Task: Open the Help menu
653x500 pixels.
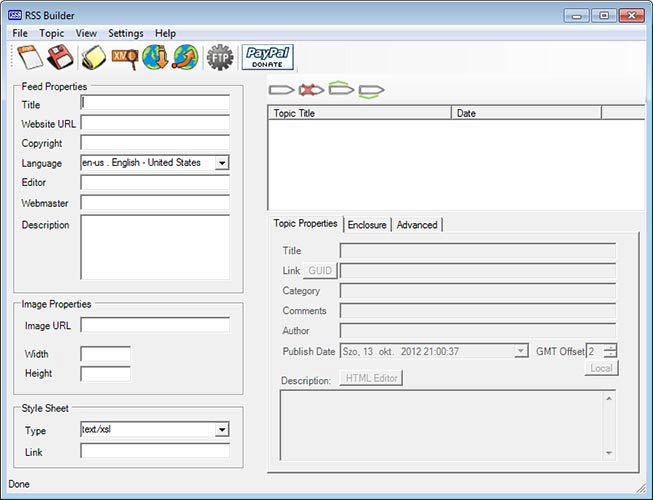Action: 165,33
